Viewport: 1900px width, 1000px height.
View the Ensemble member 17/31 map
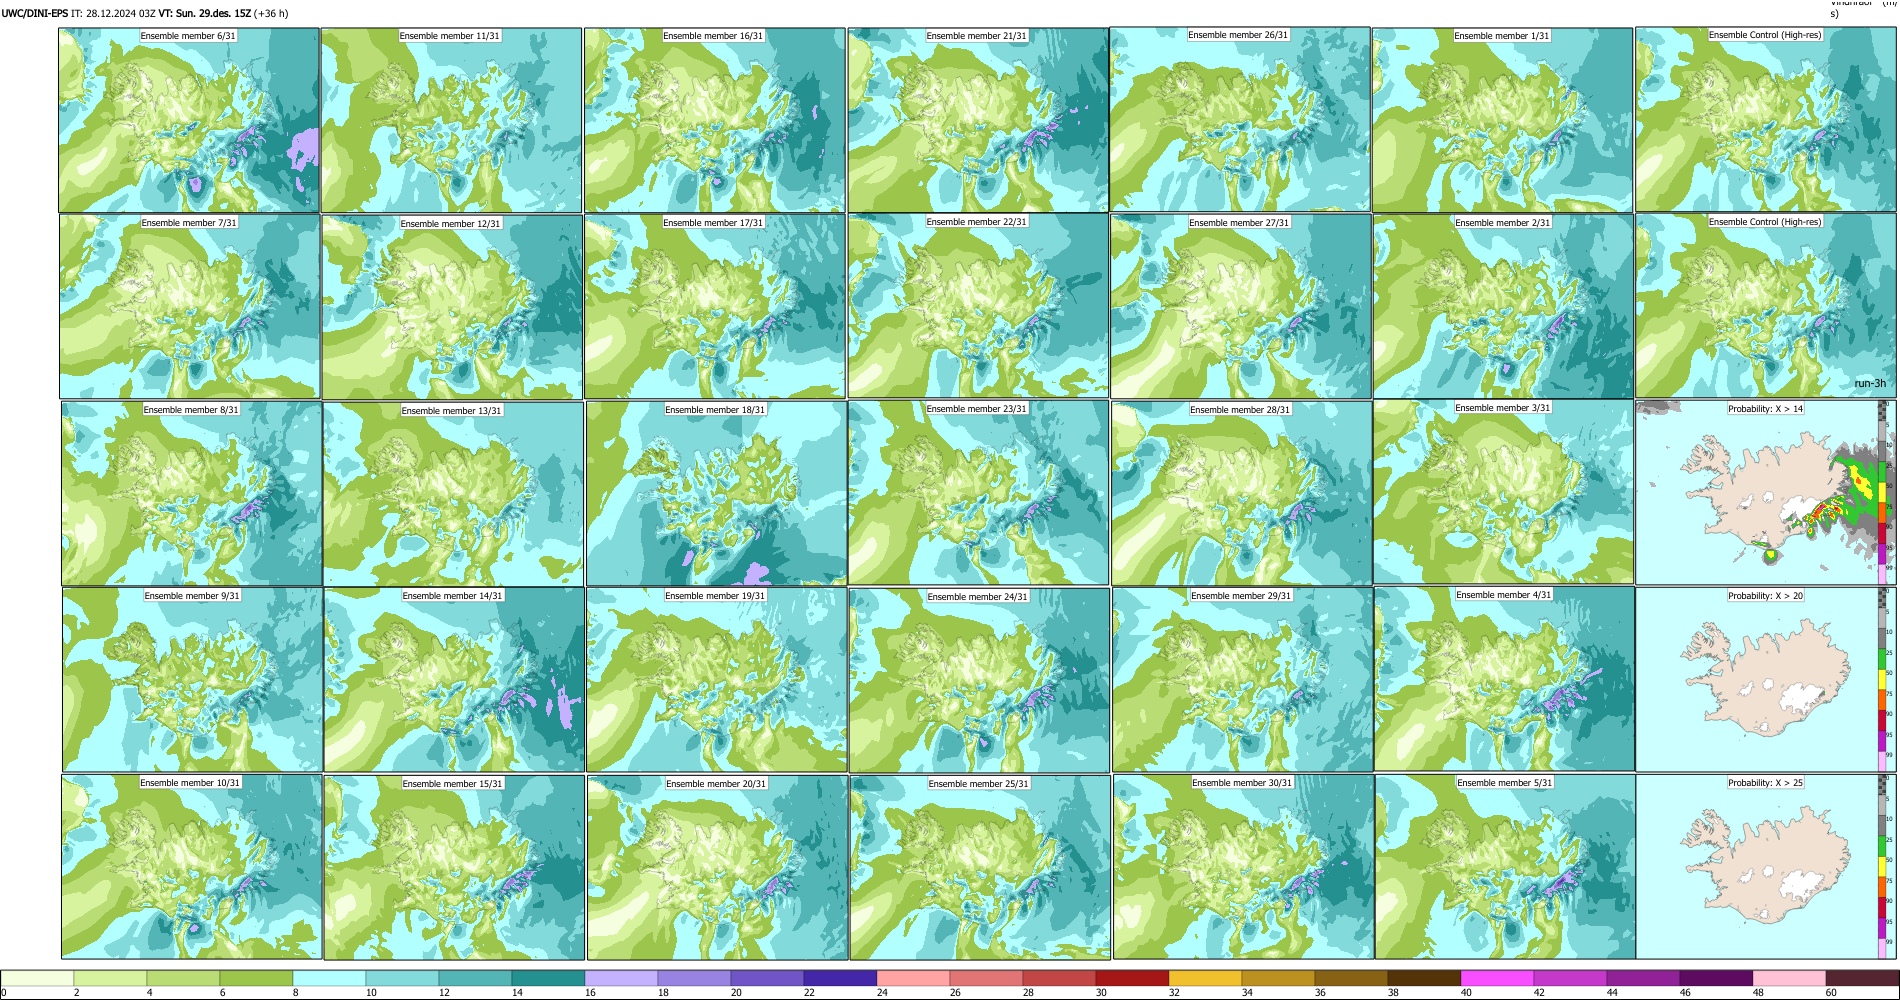[x=715, y=306]
